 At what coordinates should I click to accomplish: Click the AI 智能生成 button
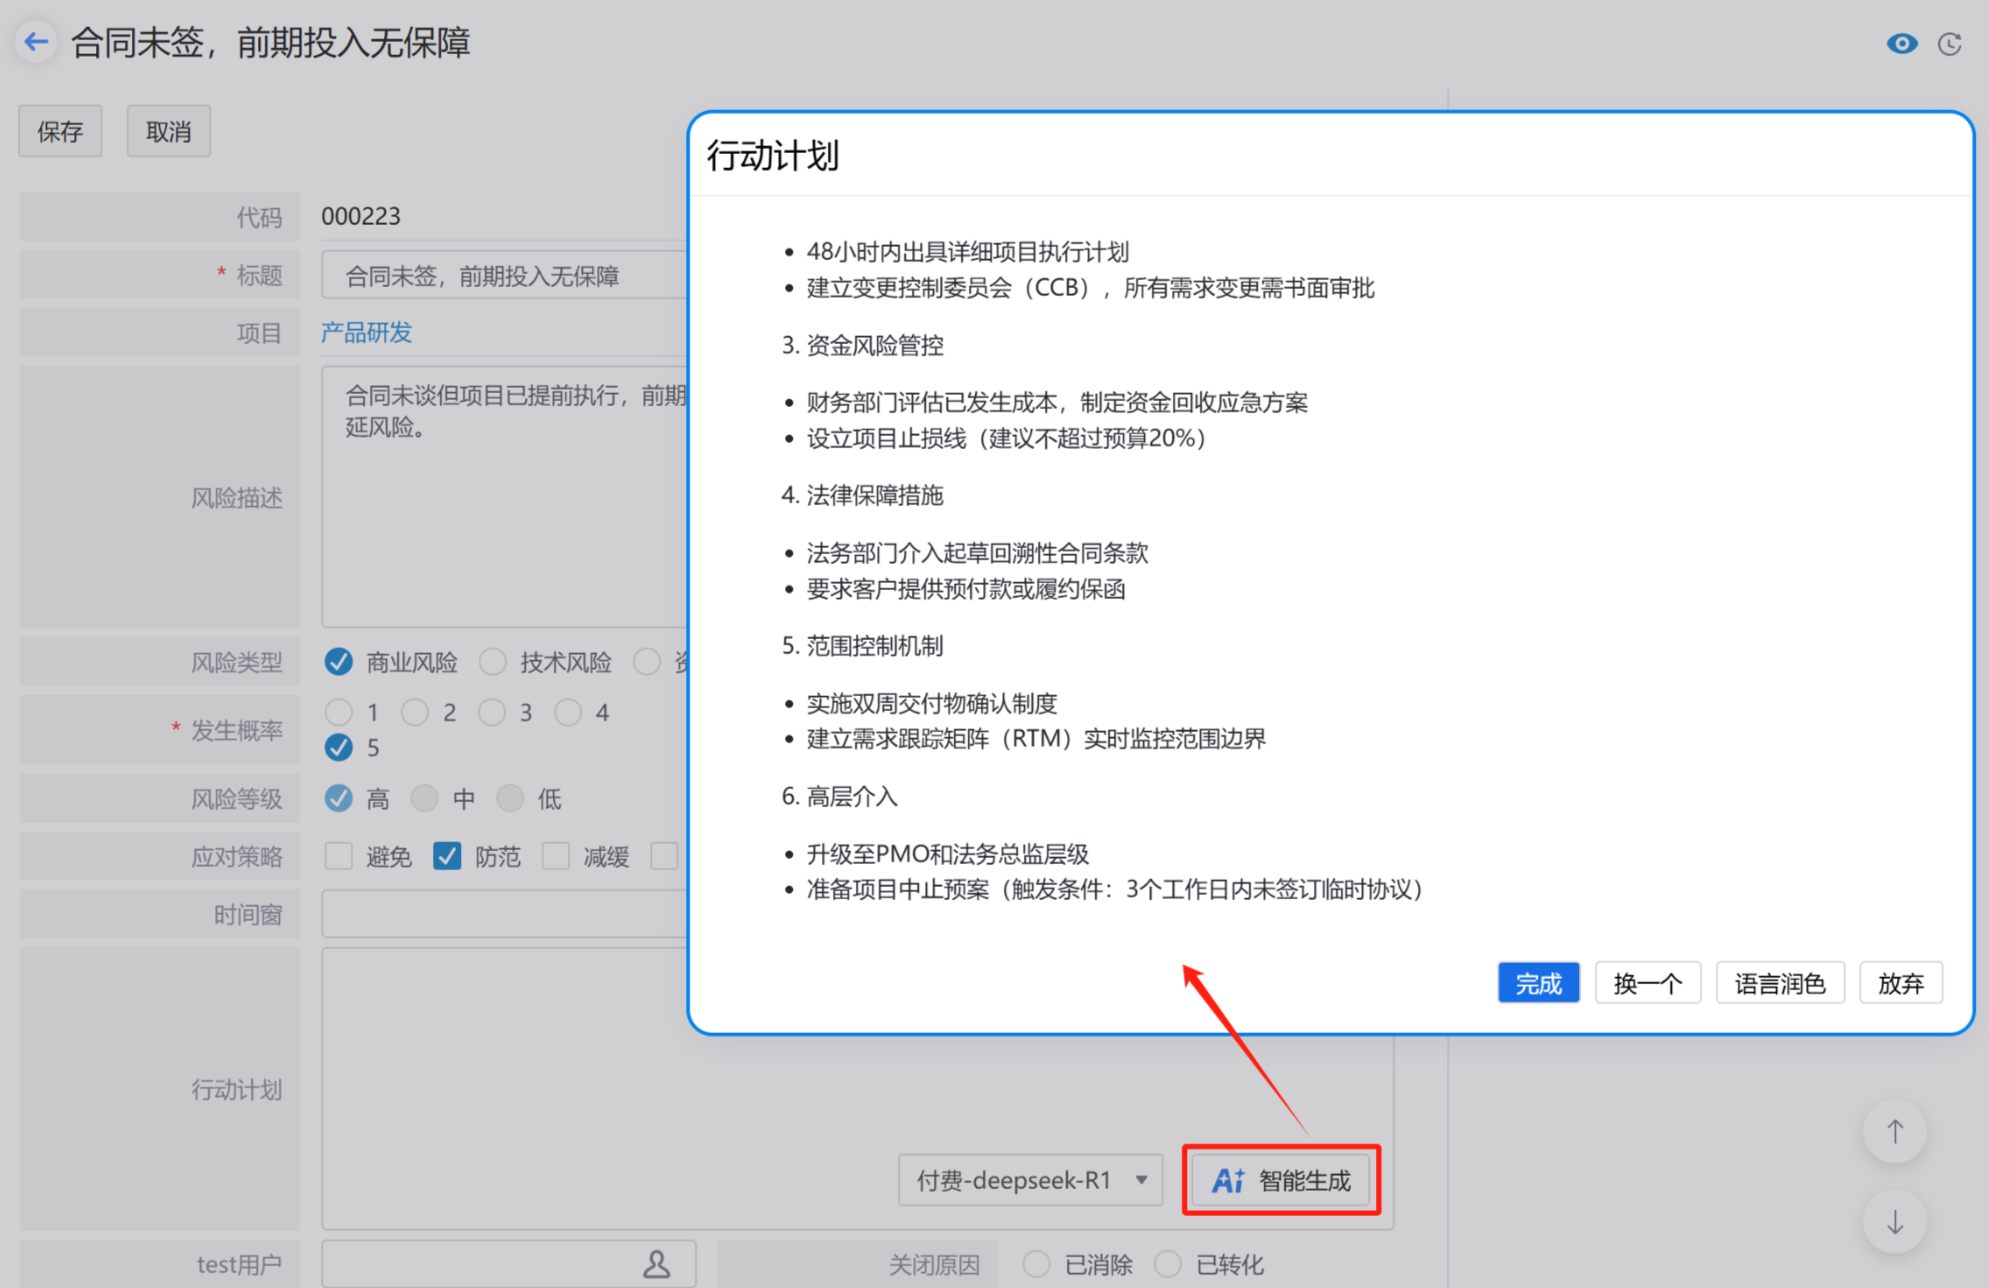click(1281, 1180)
